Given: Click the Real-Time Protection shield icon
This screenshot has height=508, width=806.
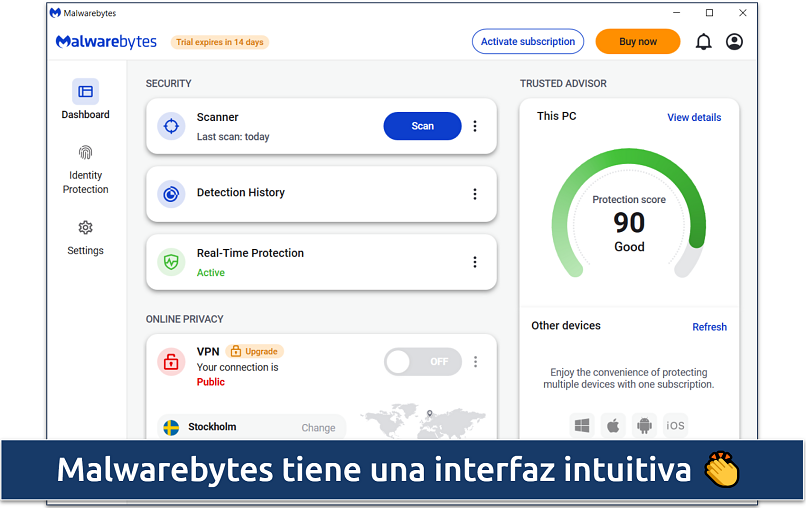Looking at the screenshot, I should point(171,262).
